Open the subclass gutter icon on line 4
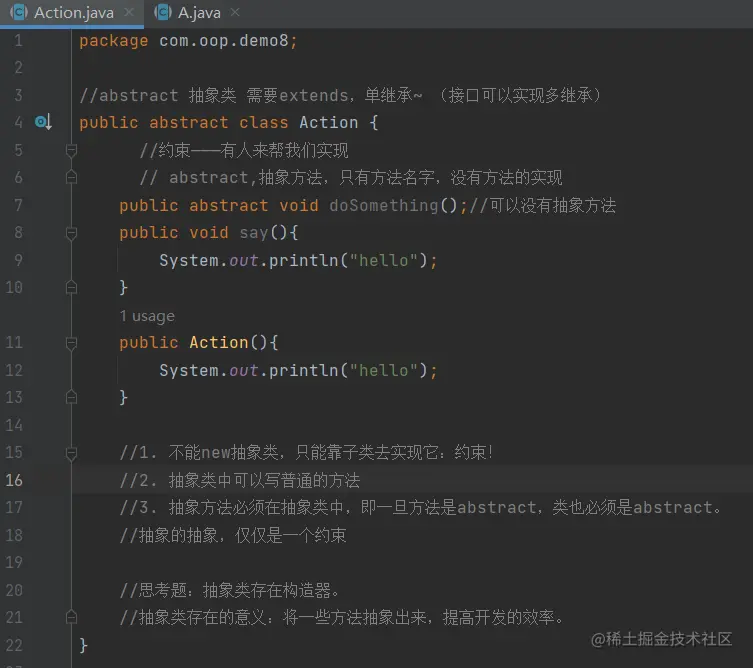This screenshot has height=668, width=753. coord(43,122)
